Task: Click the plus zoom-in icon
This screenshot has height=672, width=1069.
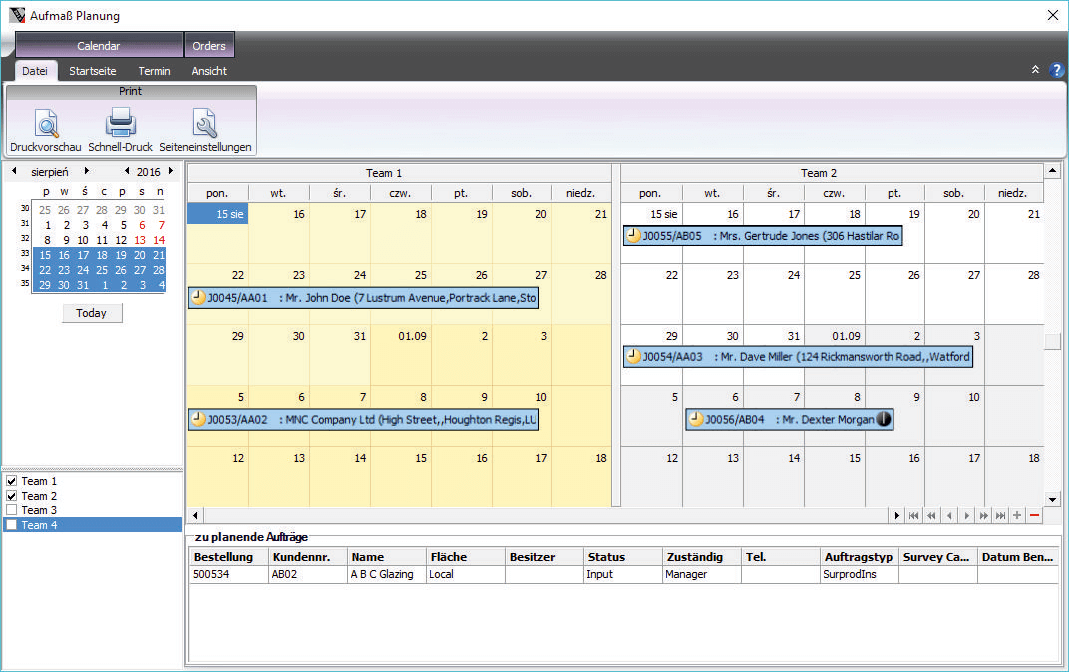Action: (1017, 515)
